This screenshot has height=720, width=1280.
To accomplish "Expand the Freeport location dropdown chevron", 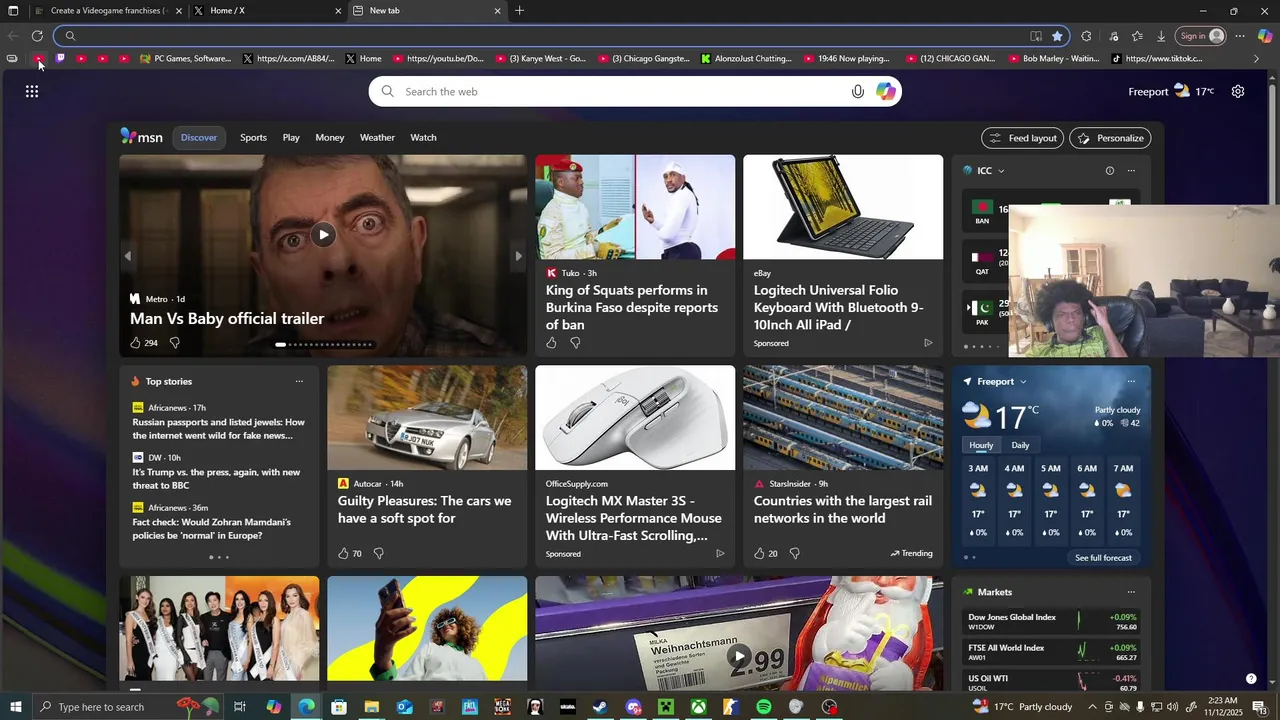I will (1023, 381).
